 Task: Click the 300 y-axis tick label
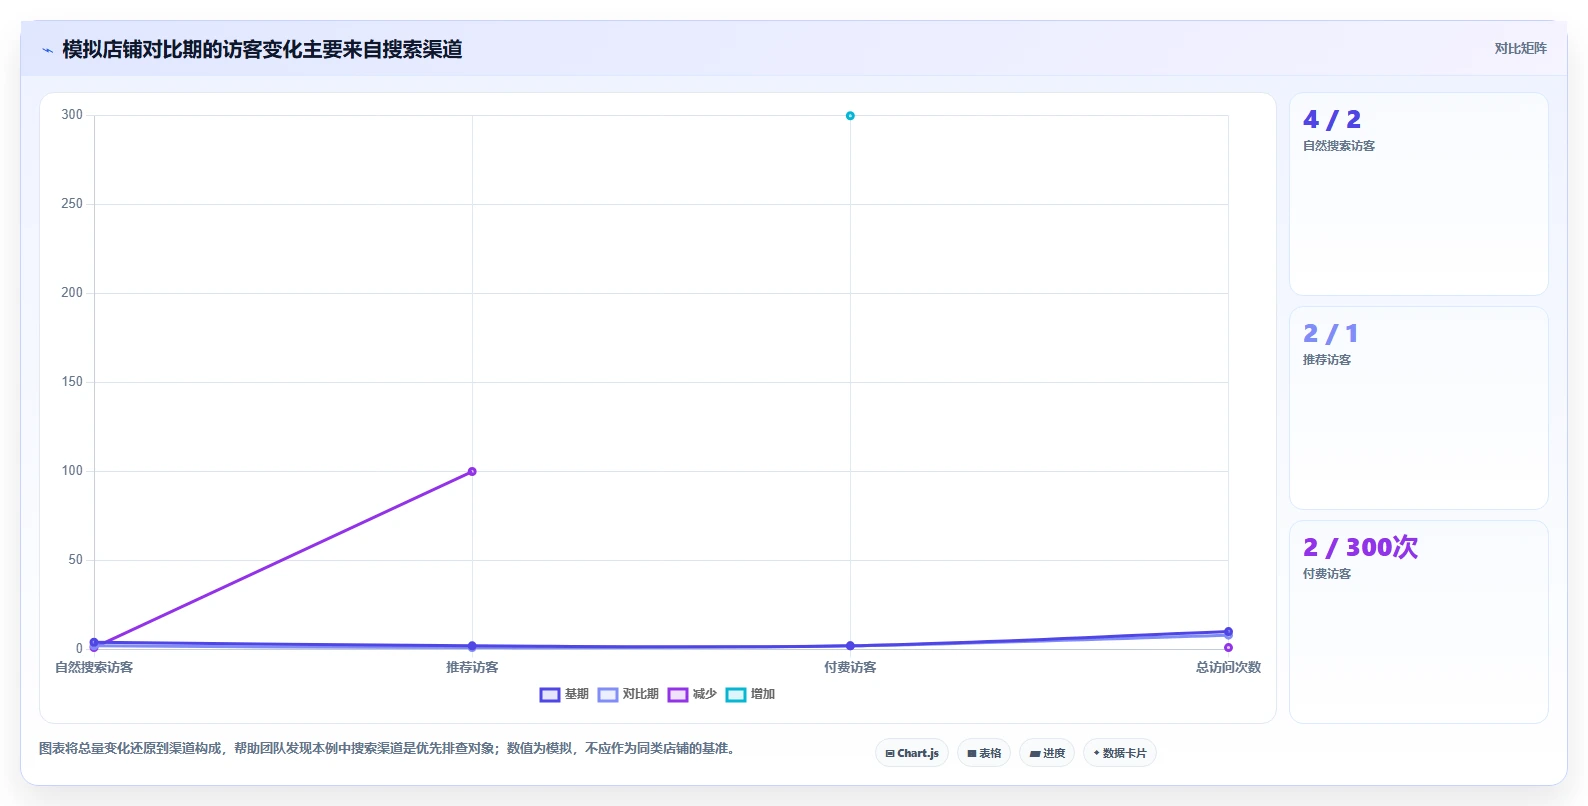[x=72, y=115]
